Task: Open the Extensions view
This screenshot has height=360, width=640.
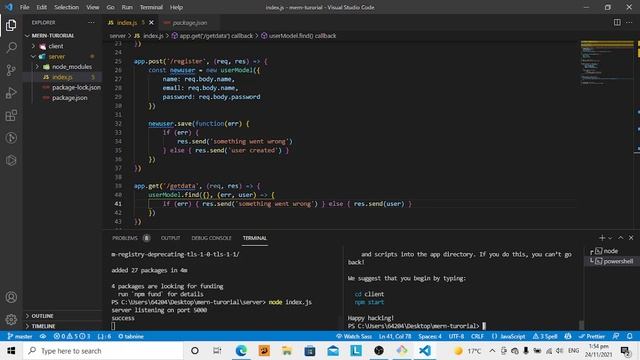Action: point(11,116)
